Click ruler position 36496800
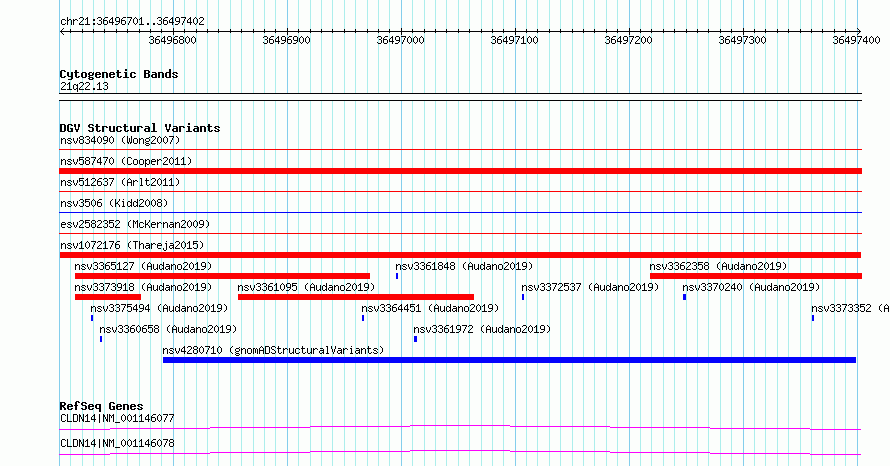The height and width of the screenshot is (466, 890). click(173, 40)
